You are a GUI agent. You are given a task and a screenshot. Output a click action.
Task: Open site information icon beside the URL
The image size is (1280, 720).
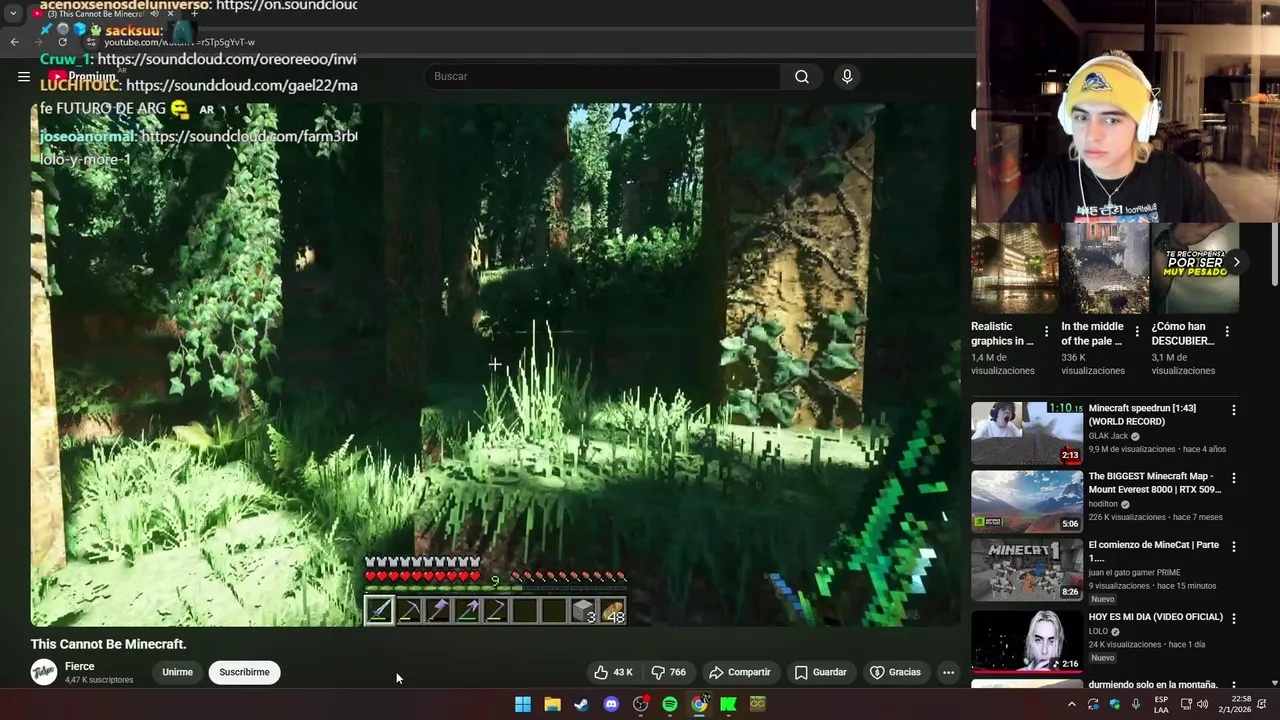(x=91, y=42)
